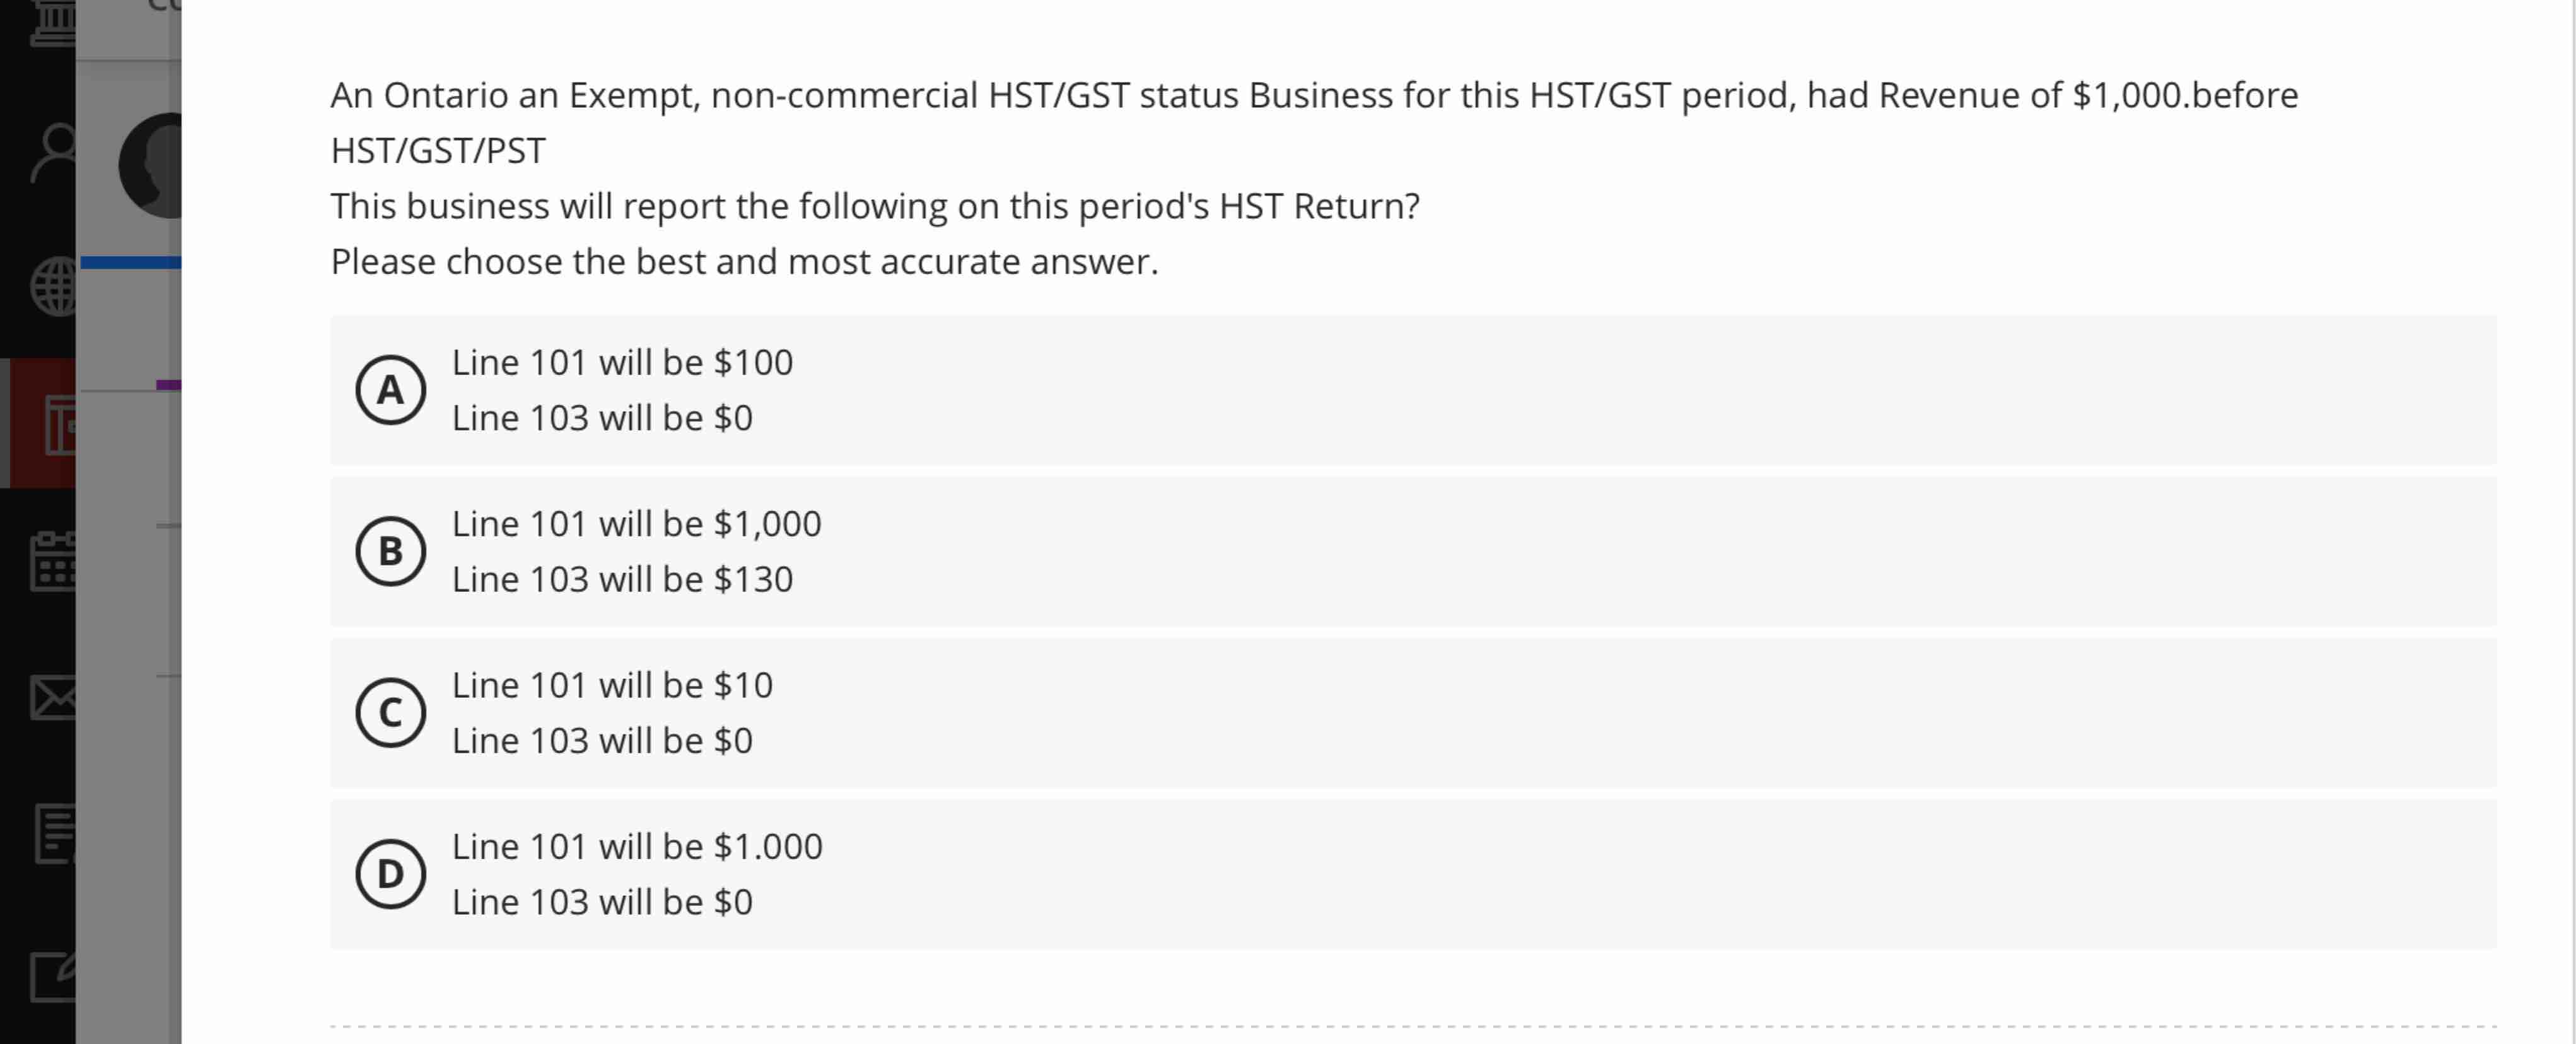Select the highlighted red content icon

55,425
